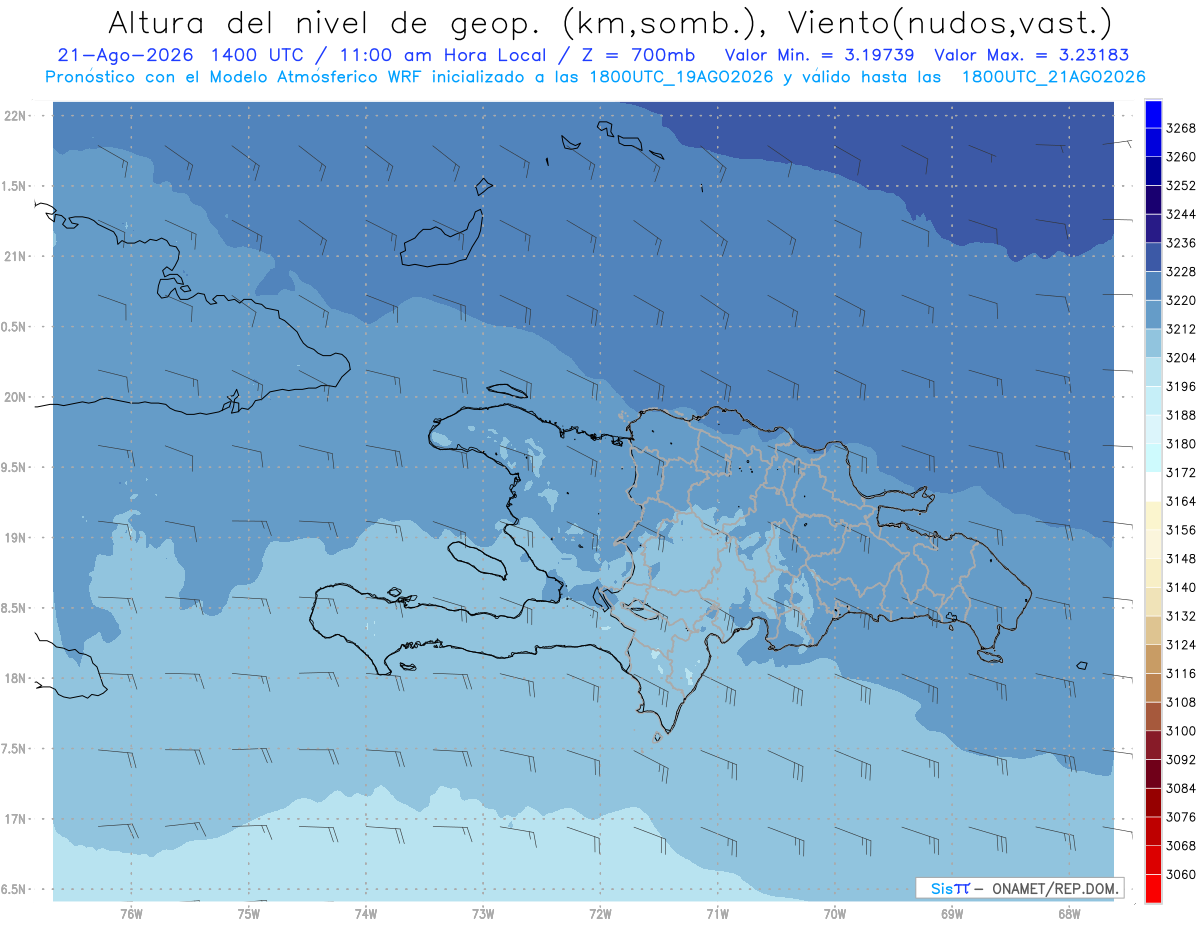Pick the brown swatch between 3116 and 3108
Screen dimensions: 1200x927
pyautogui.click(x=1152, y=688)
